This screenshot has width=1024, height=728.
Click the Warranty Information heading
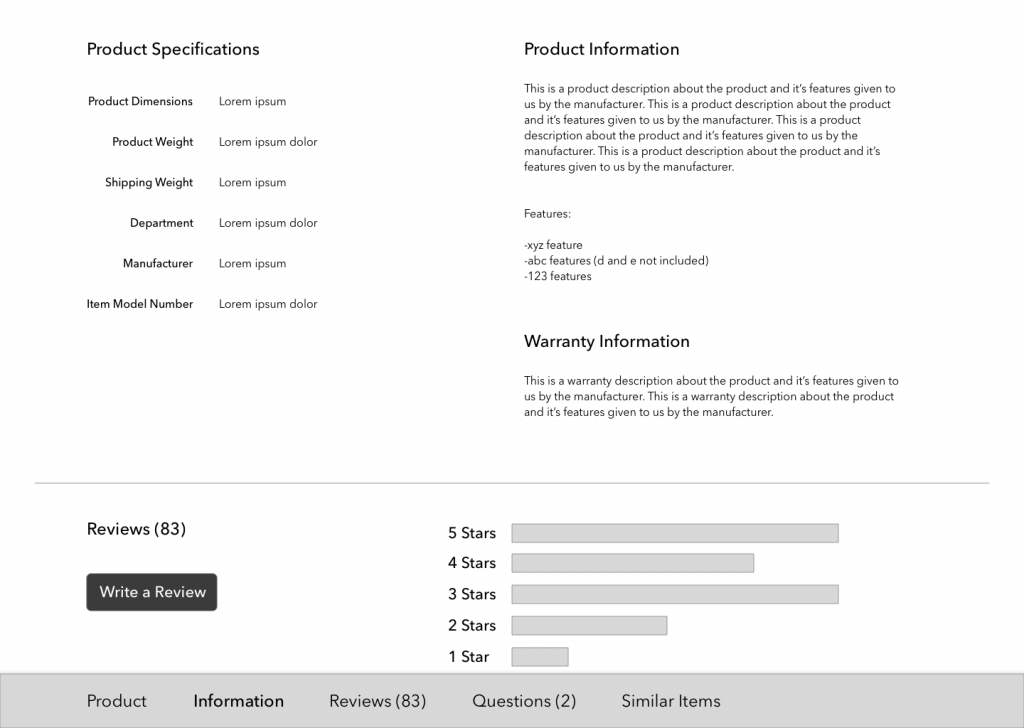(x=606, y=341)
